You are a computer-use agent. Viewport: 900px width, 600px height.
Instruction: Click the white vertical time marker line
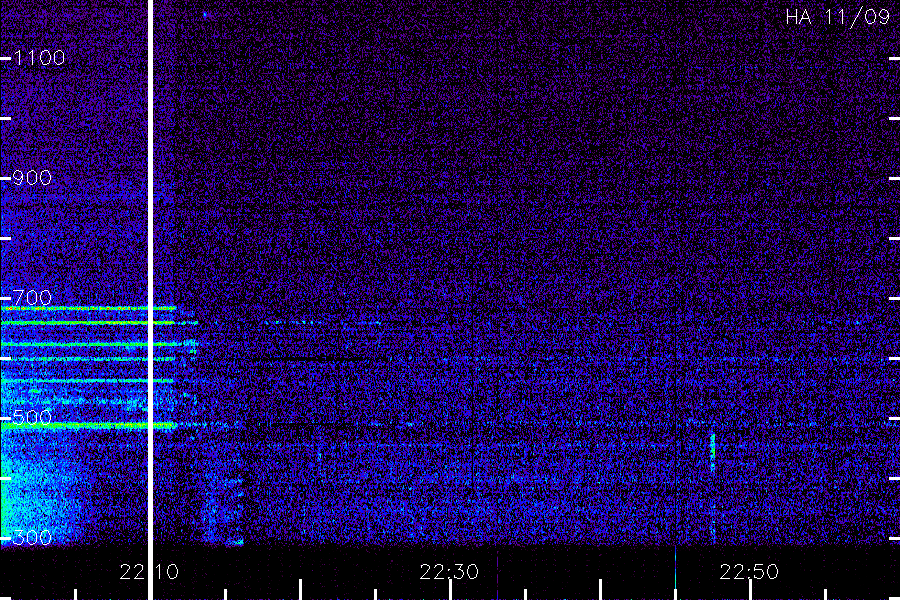pos(151,300)
